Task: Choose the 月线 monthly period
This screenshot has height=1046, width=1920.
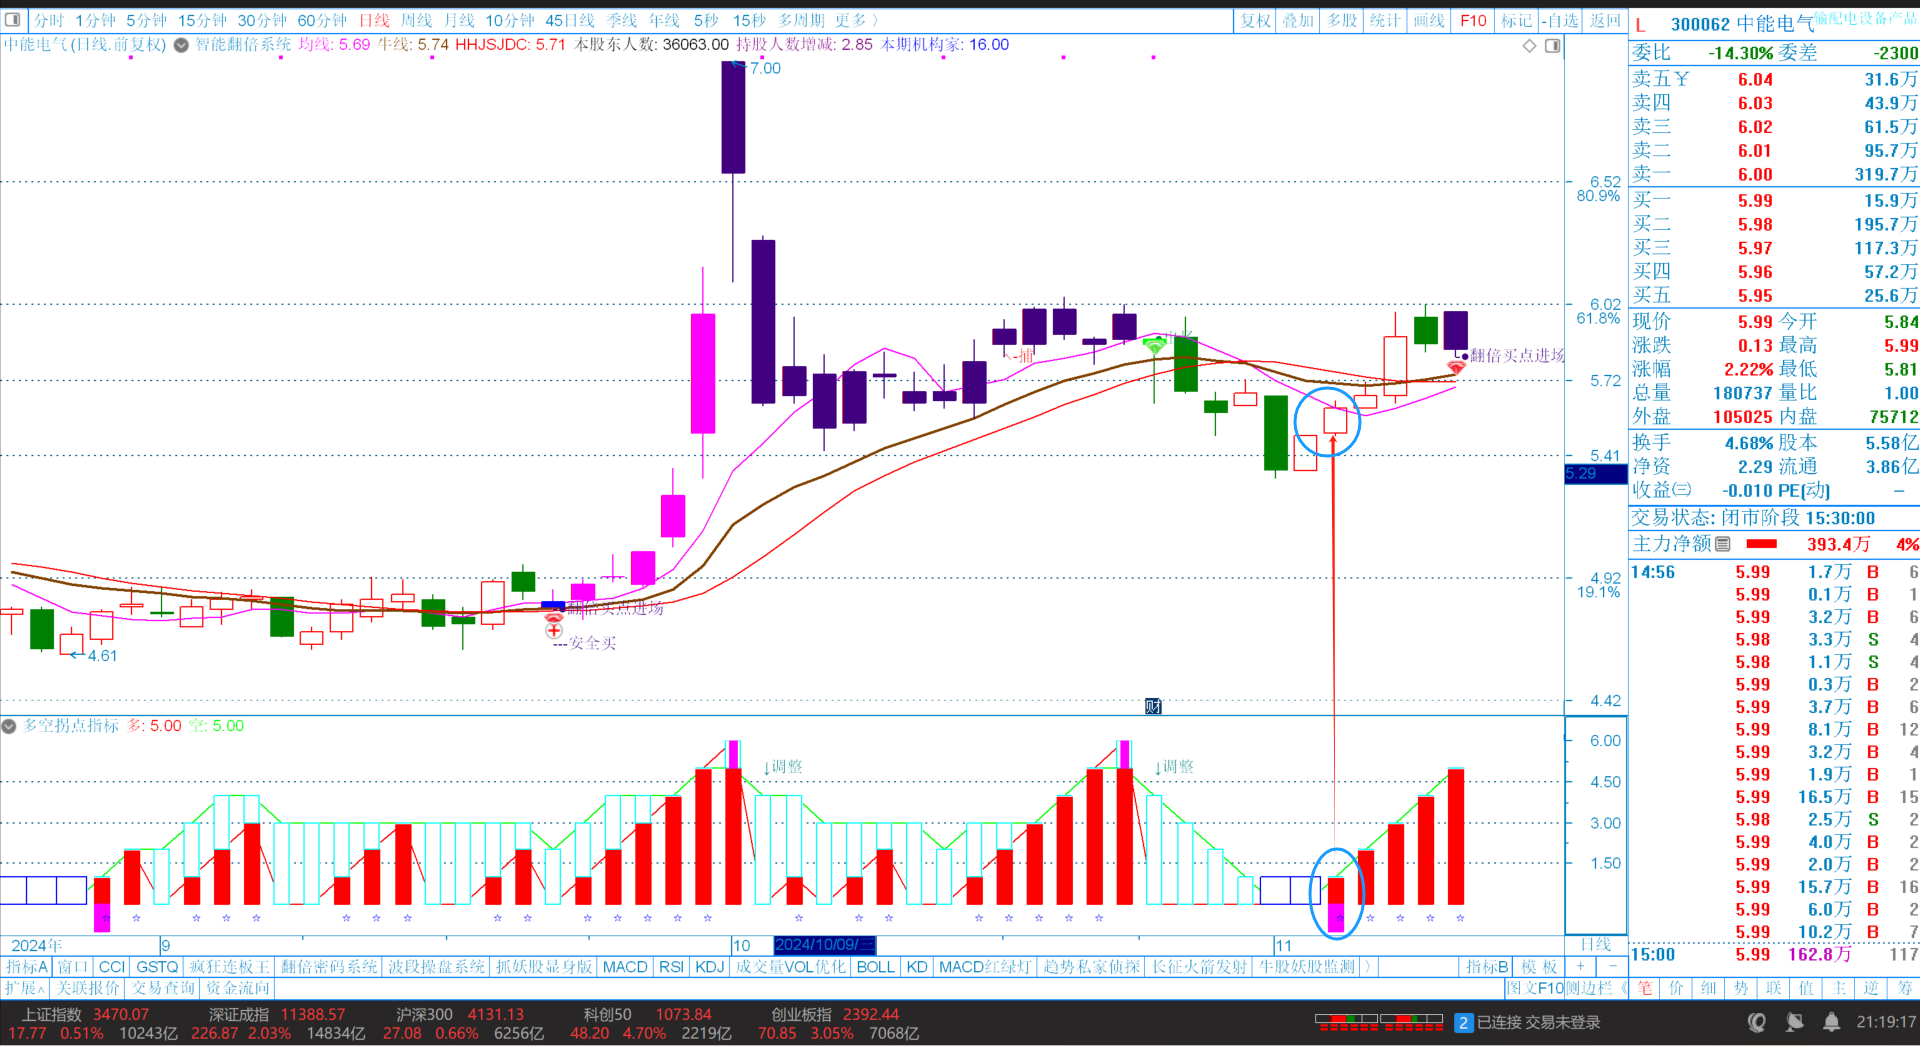Action: pos(459,20)
